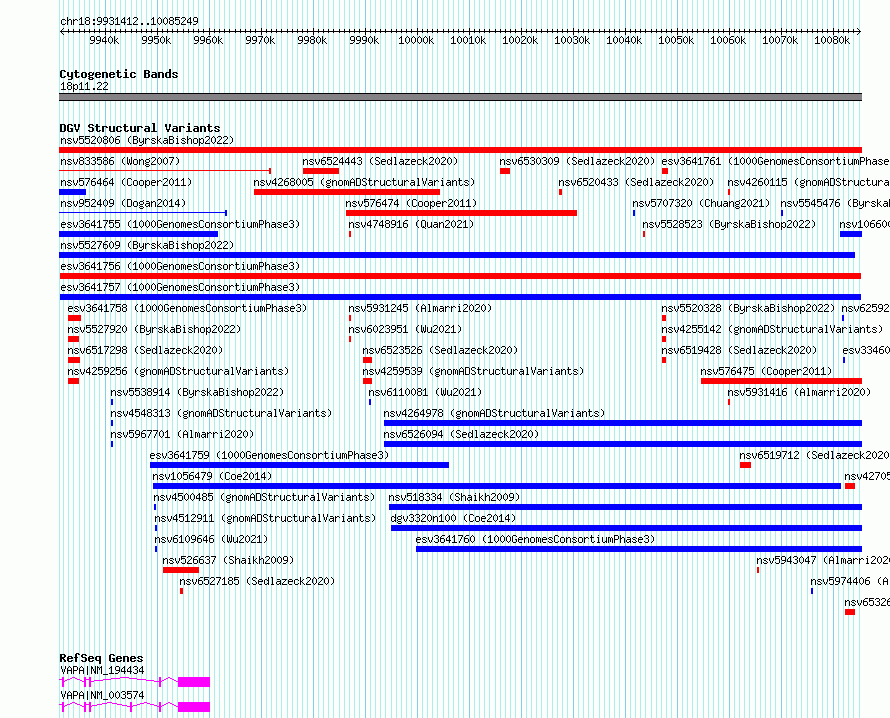
Task: Open nsv4259539 gnomAD variant label
Action: click(x=473, y=371)
